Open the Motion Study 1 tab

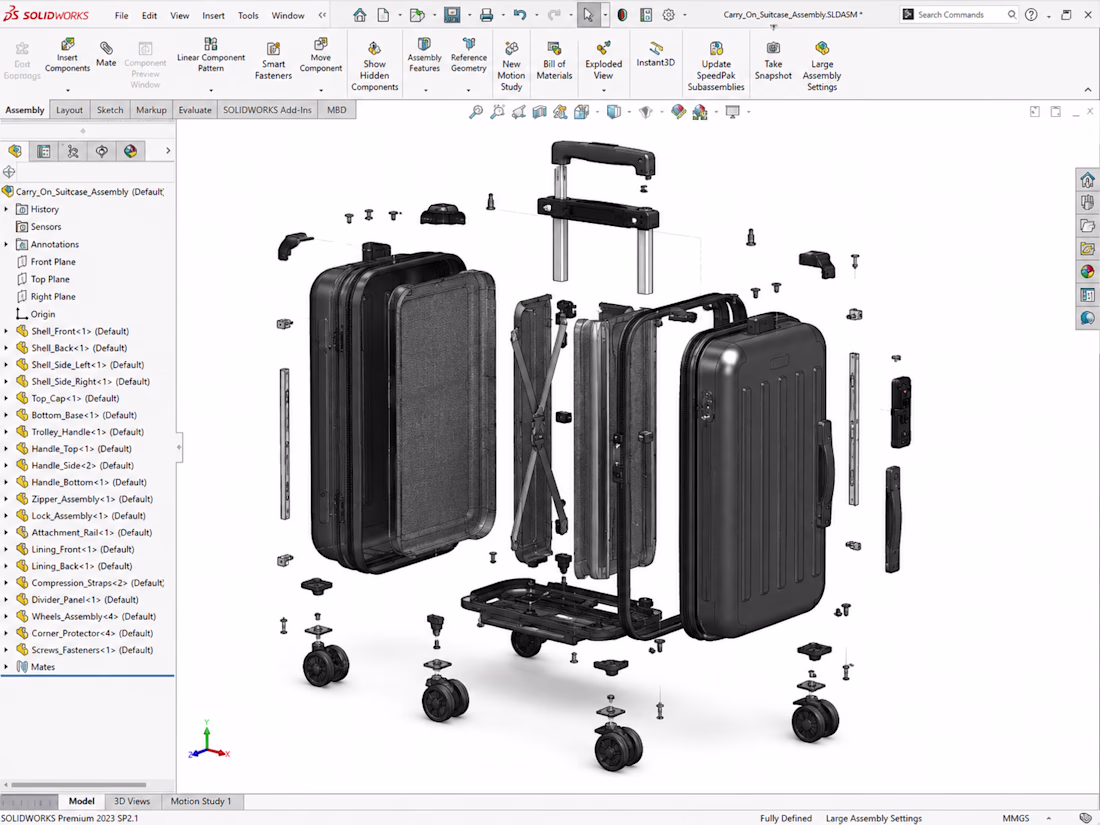pos(201,801)
